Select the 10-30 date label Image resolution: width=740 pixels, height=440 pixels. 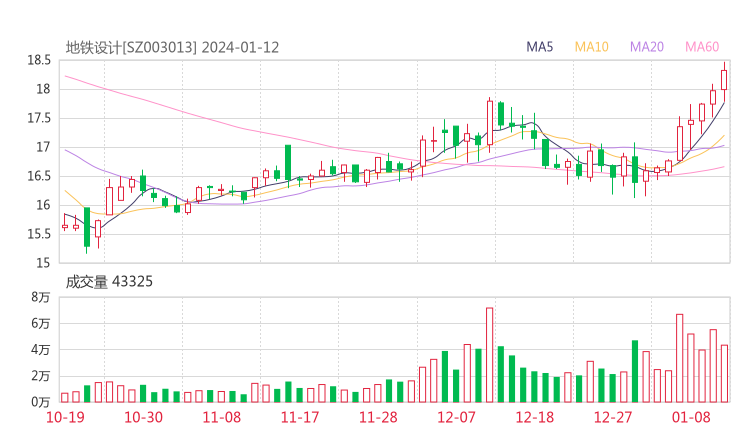click(x=143, y=417)
